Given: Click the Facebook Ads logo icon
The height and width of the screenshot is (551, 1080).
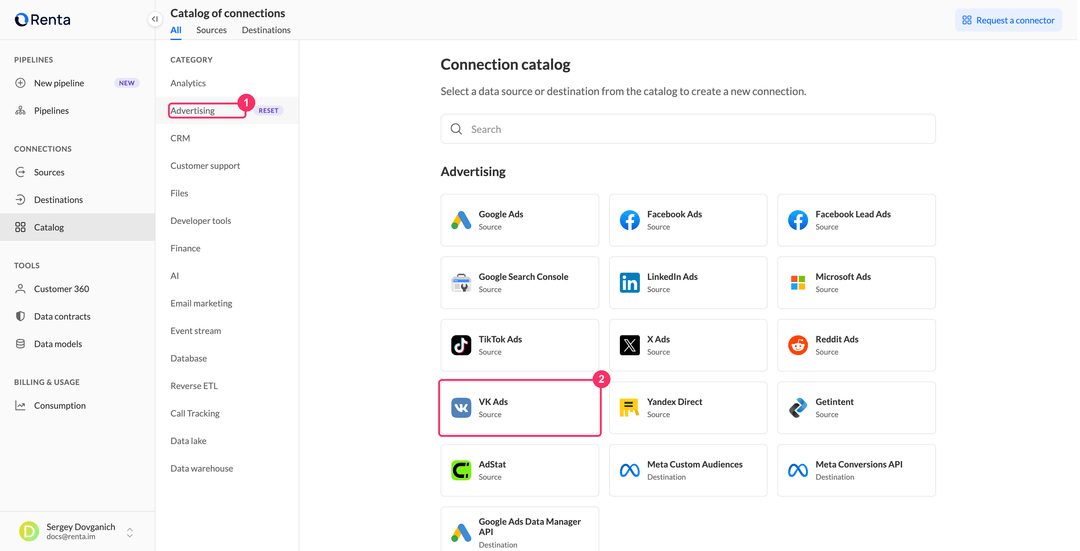Looking at the screenshot, I should (630, 220).
